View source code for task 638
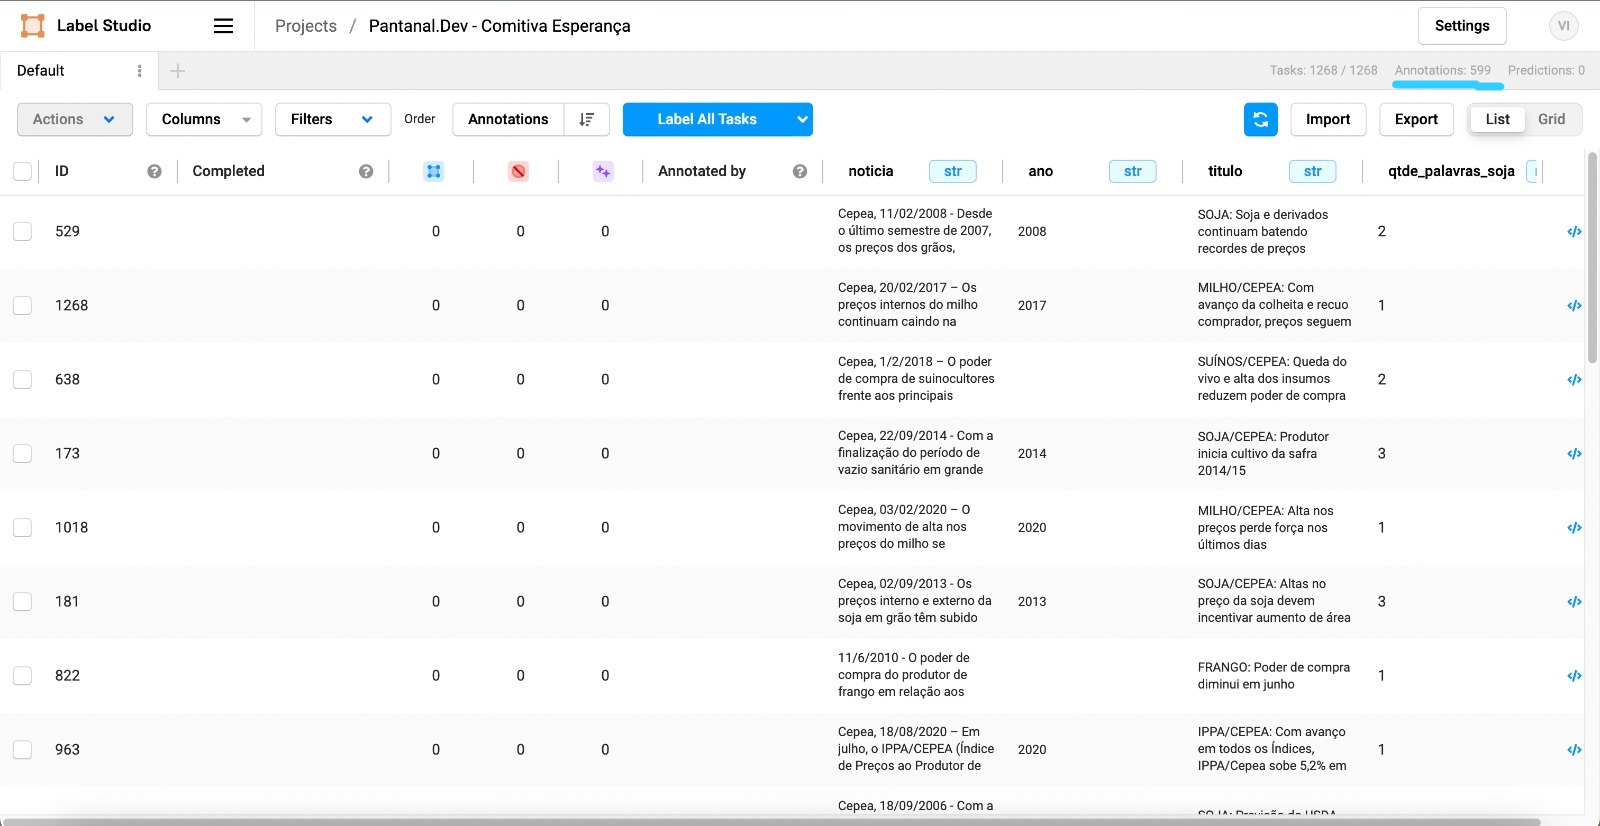This screenshot has height=826, width=1600. click(x=1574, y=379)
